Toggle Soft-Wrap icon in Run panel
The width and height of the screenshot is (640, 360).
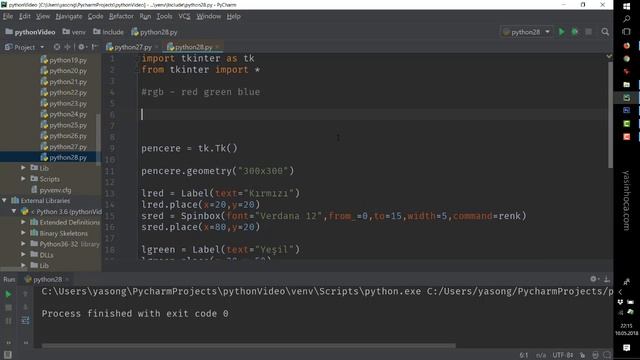25,321
